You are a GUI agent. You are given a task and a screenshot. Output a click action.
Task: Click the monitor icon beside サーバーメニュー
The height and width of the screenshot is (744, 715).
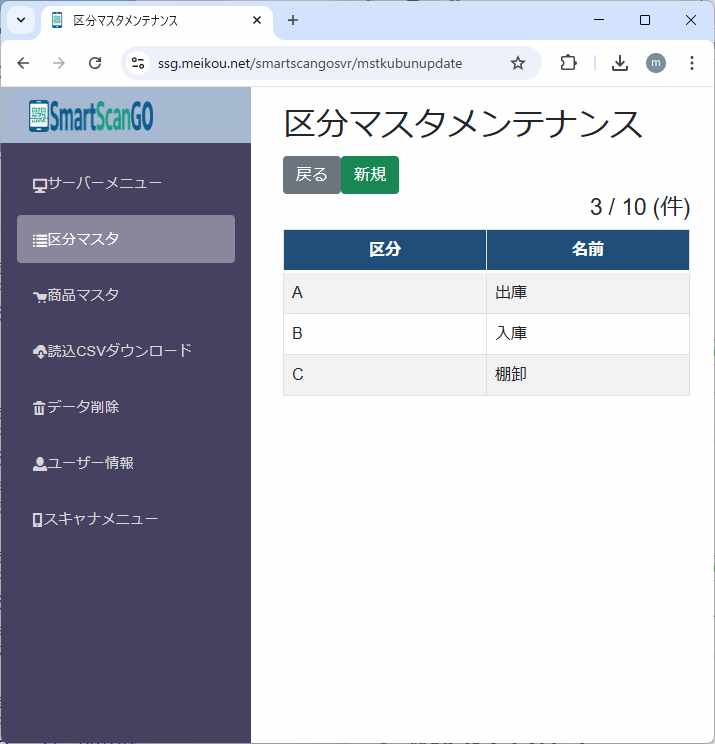coord(39,186)
